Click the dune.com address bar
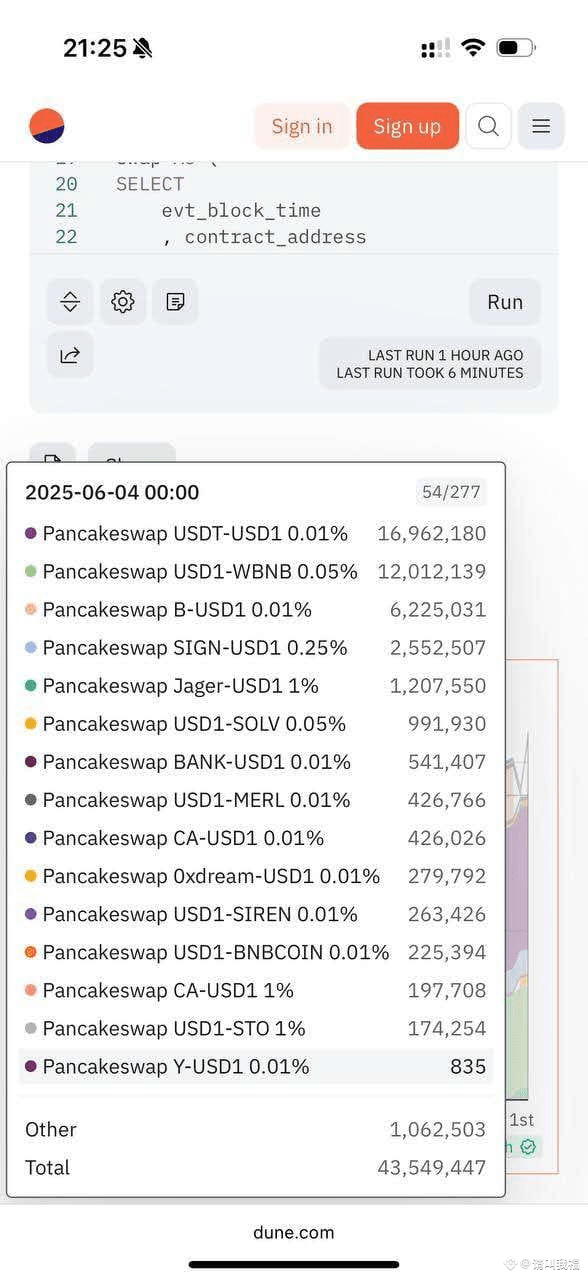Screen dimensions: 588x1280 [x=294, y=1232]
